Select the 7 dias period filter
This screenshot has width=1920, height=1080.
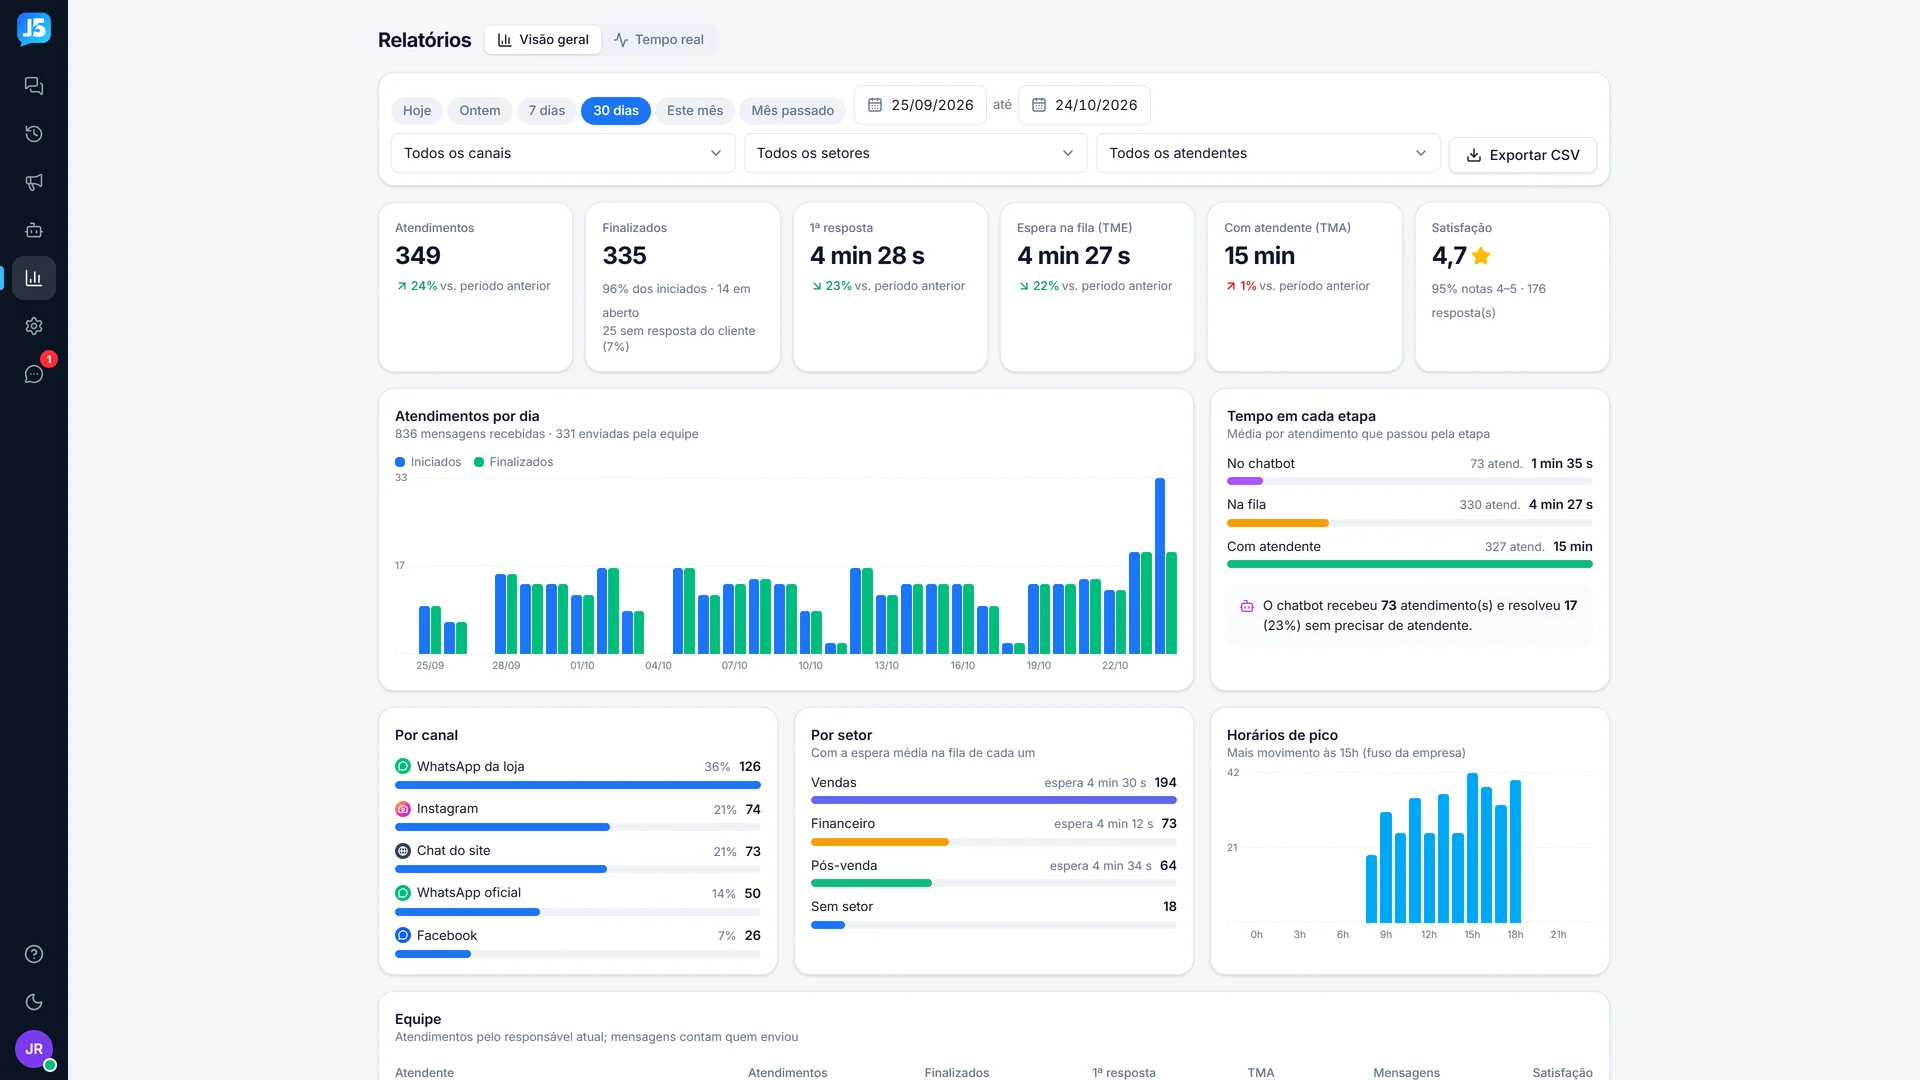click(547, 111)
